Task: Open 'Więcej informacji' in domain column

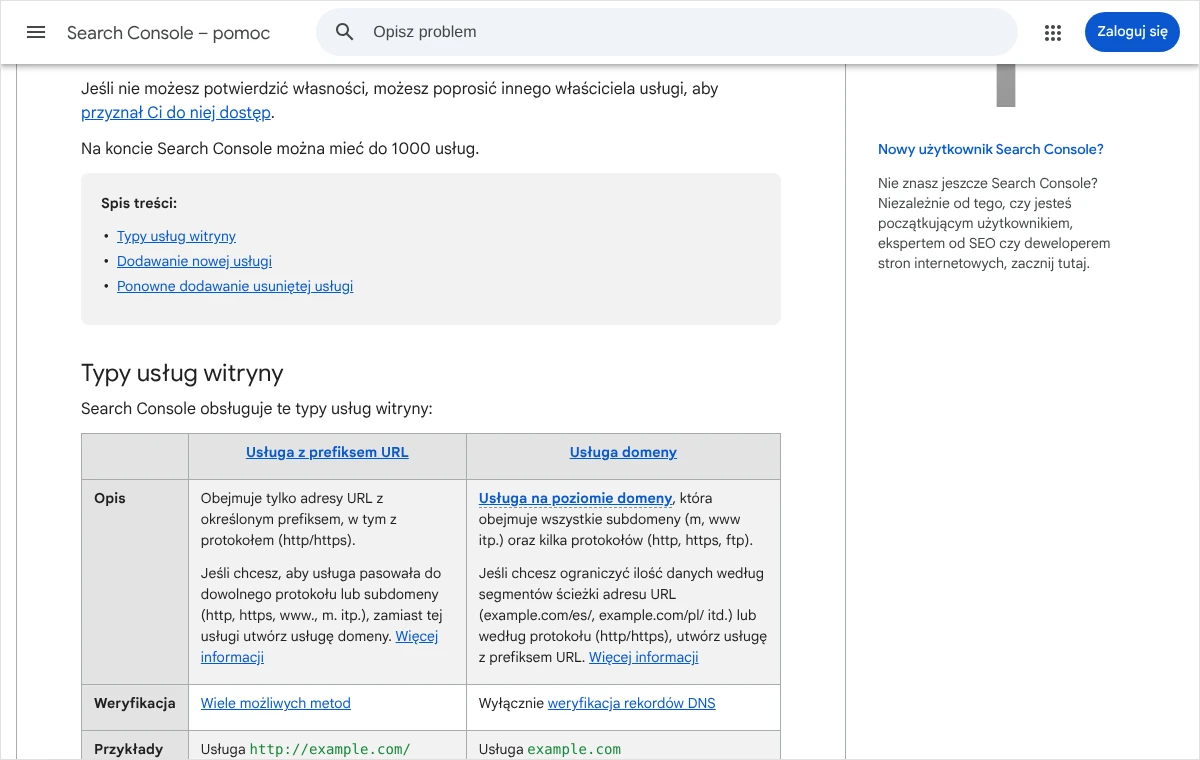Action: tap(643, 657)
